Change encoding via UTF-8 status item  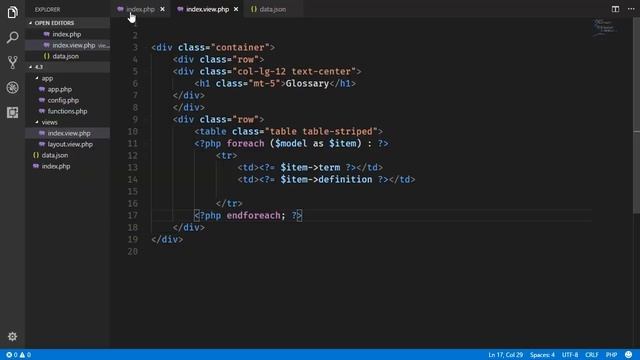tap(570, 355)
